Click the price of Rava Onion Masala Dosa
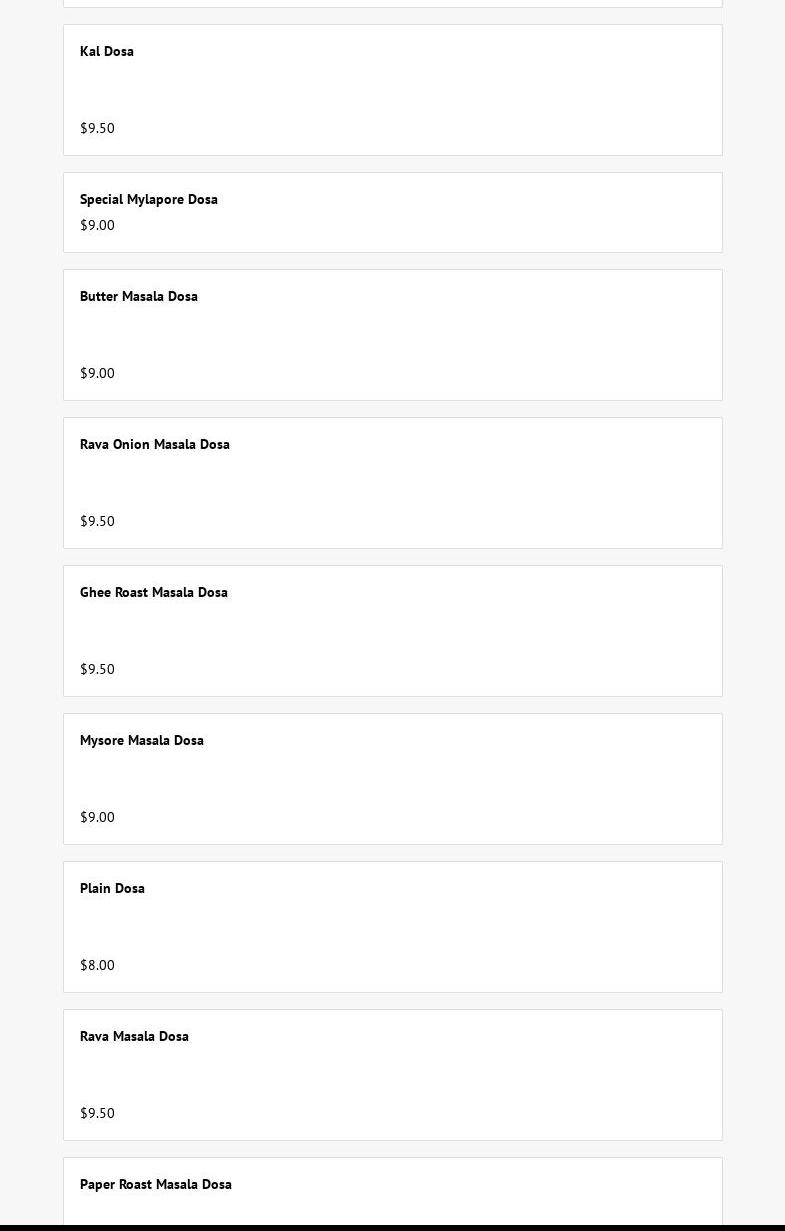The image size is (785, 1231). click(x=98, y=522)
